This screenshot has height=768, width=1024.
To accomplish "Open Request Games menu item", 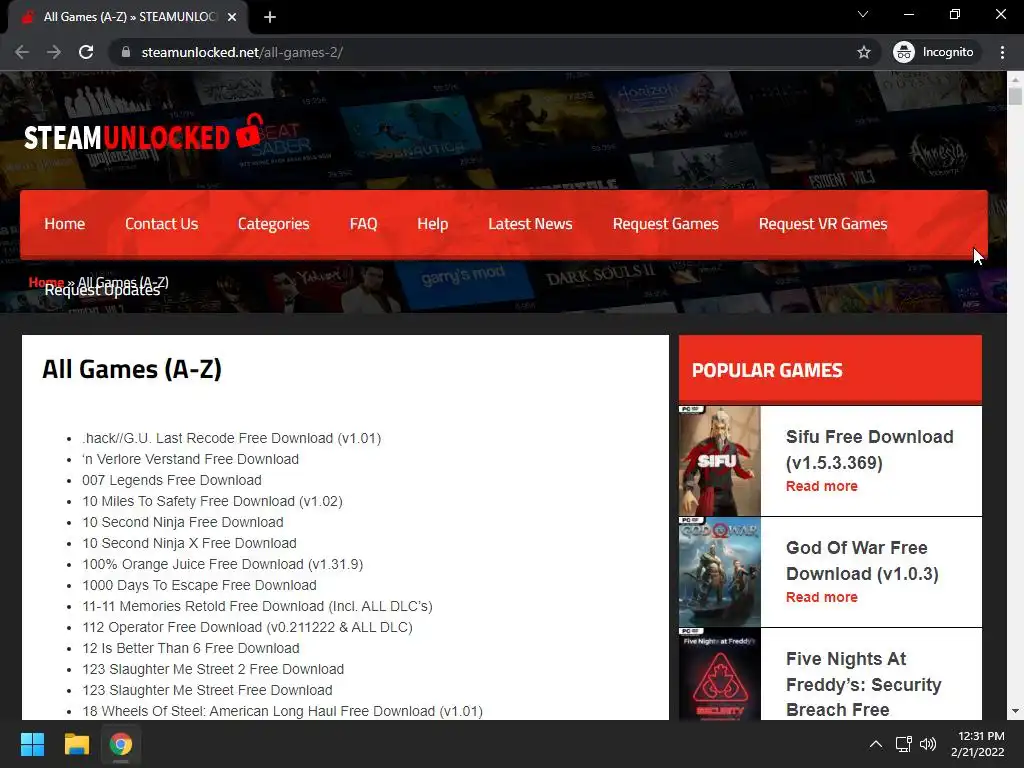I will tap(665, 224).
